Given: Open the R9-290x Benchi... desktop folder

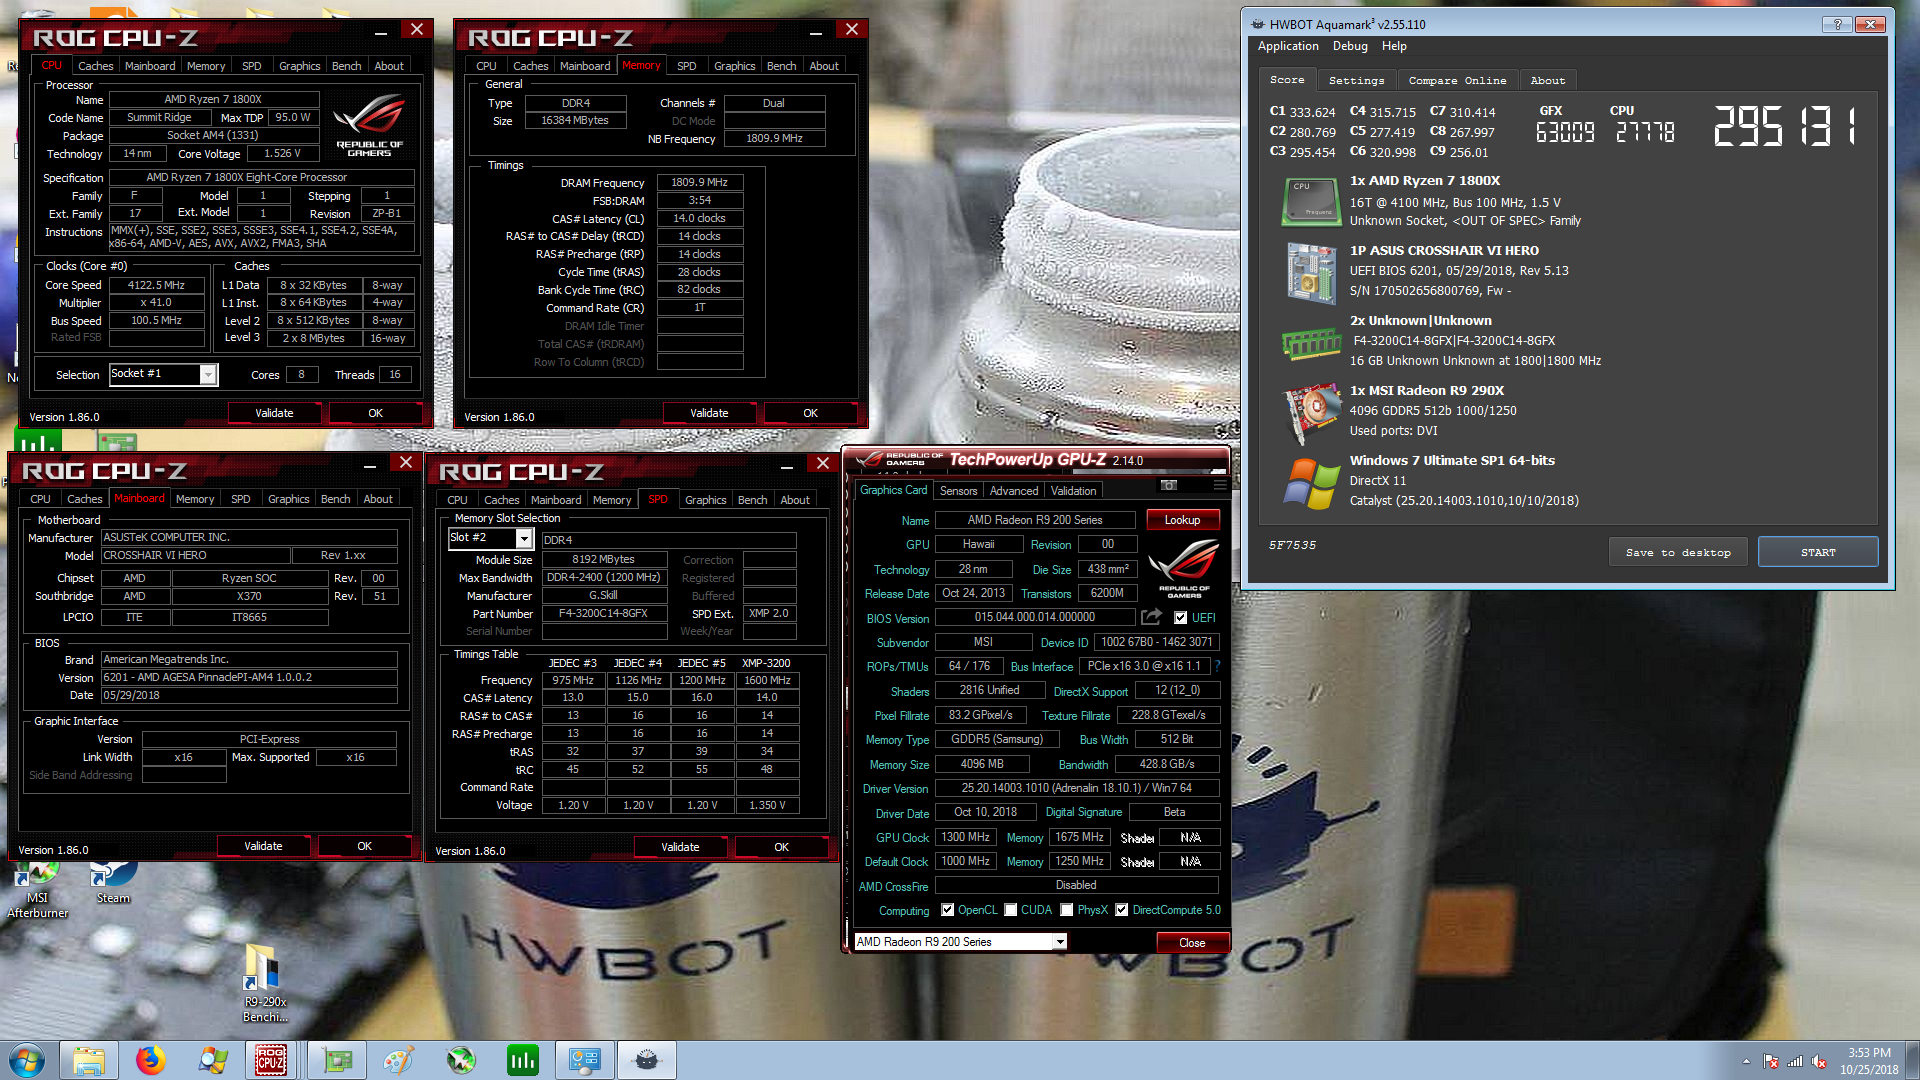Looking at the screenshot, I should click(265, 983).
